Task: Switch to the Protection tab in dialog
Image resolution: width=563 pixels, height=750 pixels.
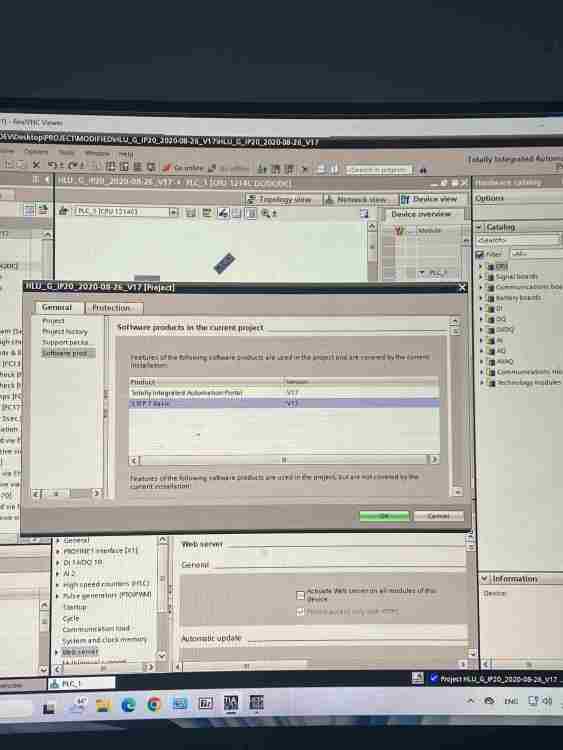Action: coord(113,308)
